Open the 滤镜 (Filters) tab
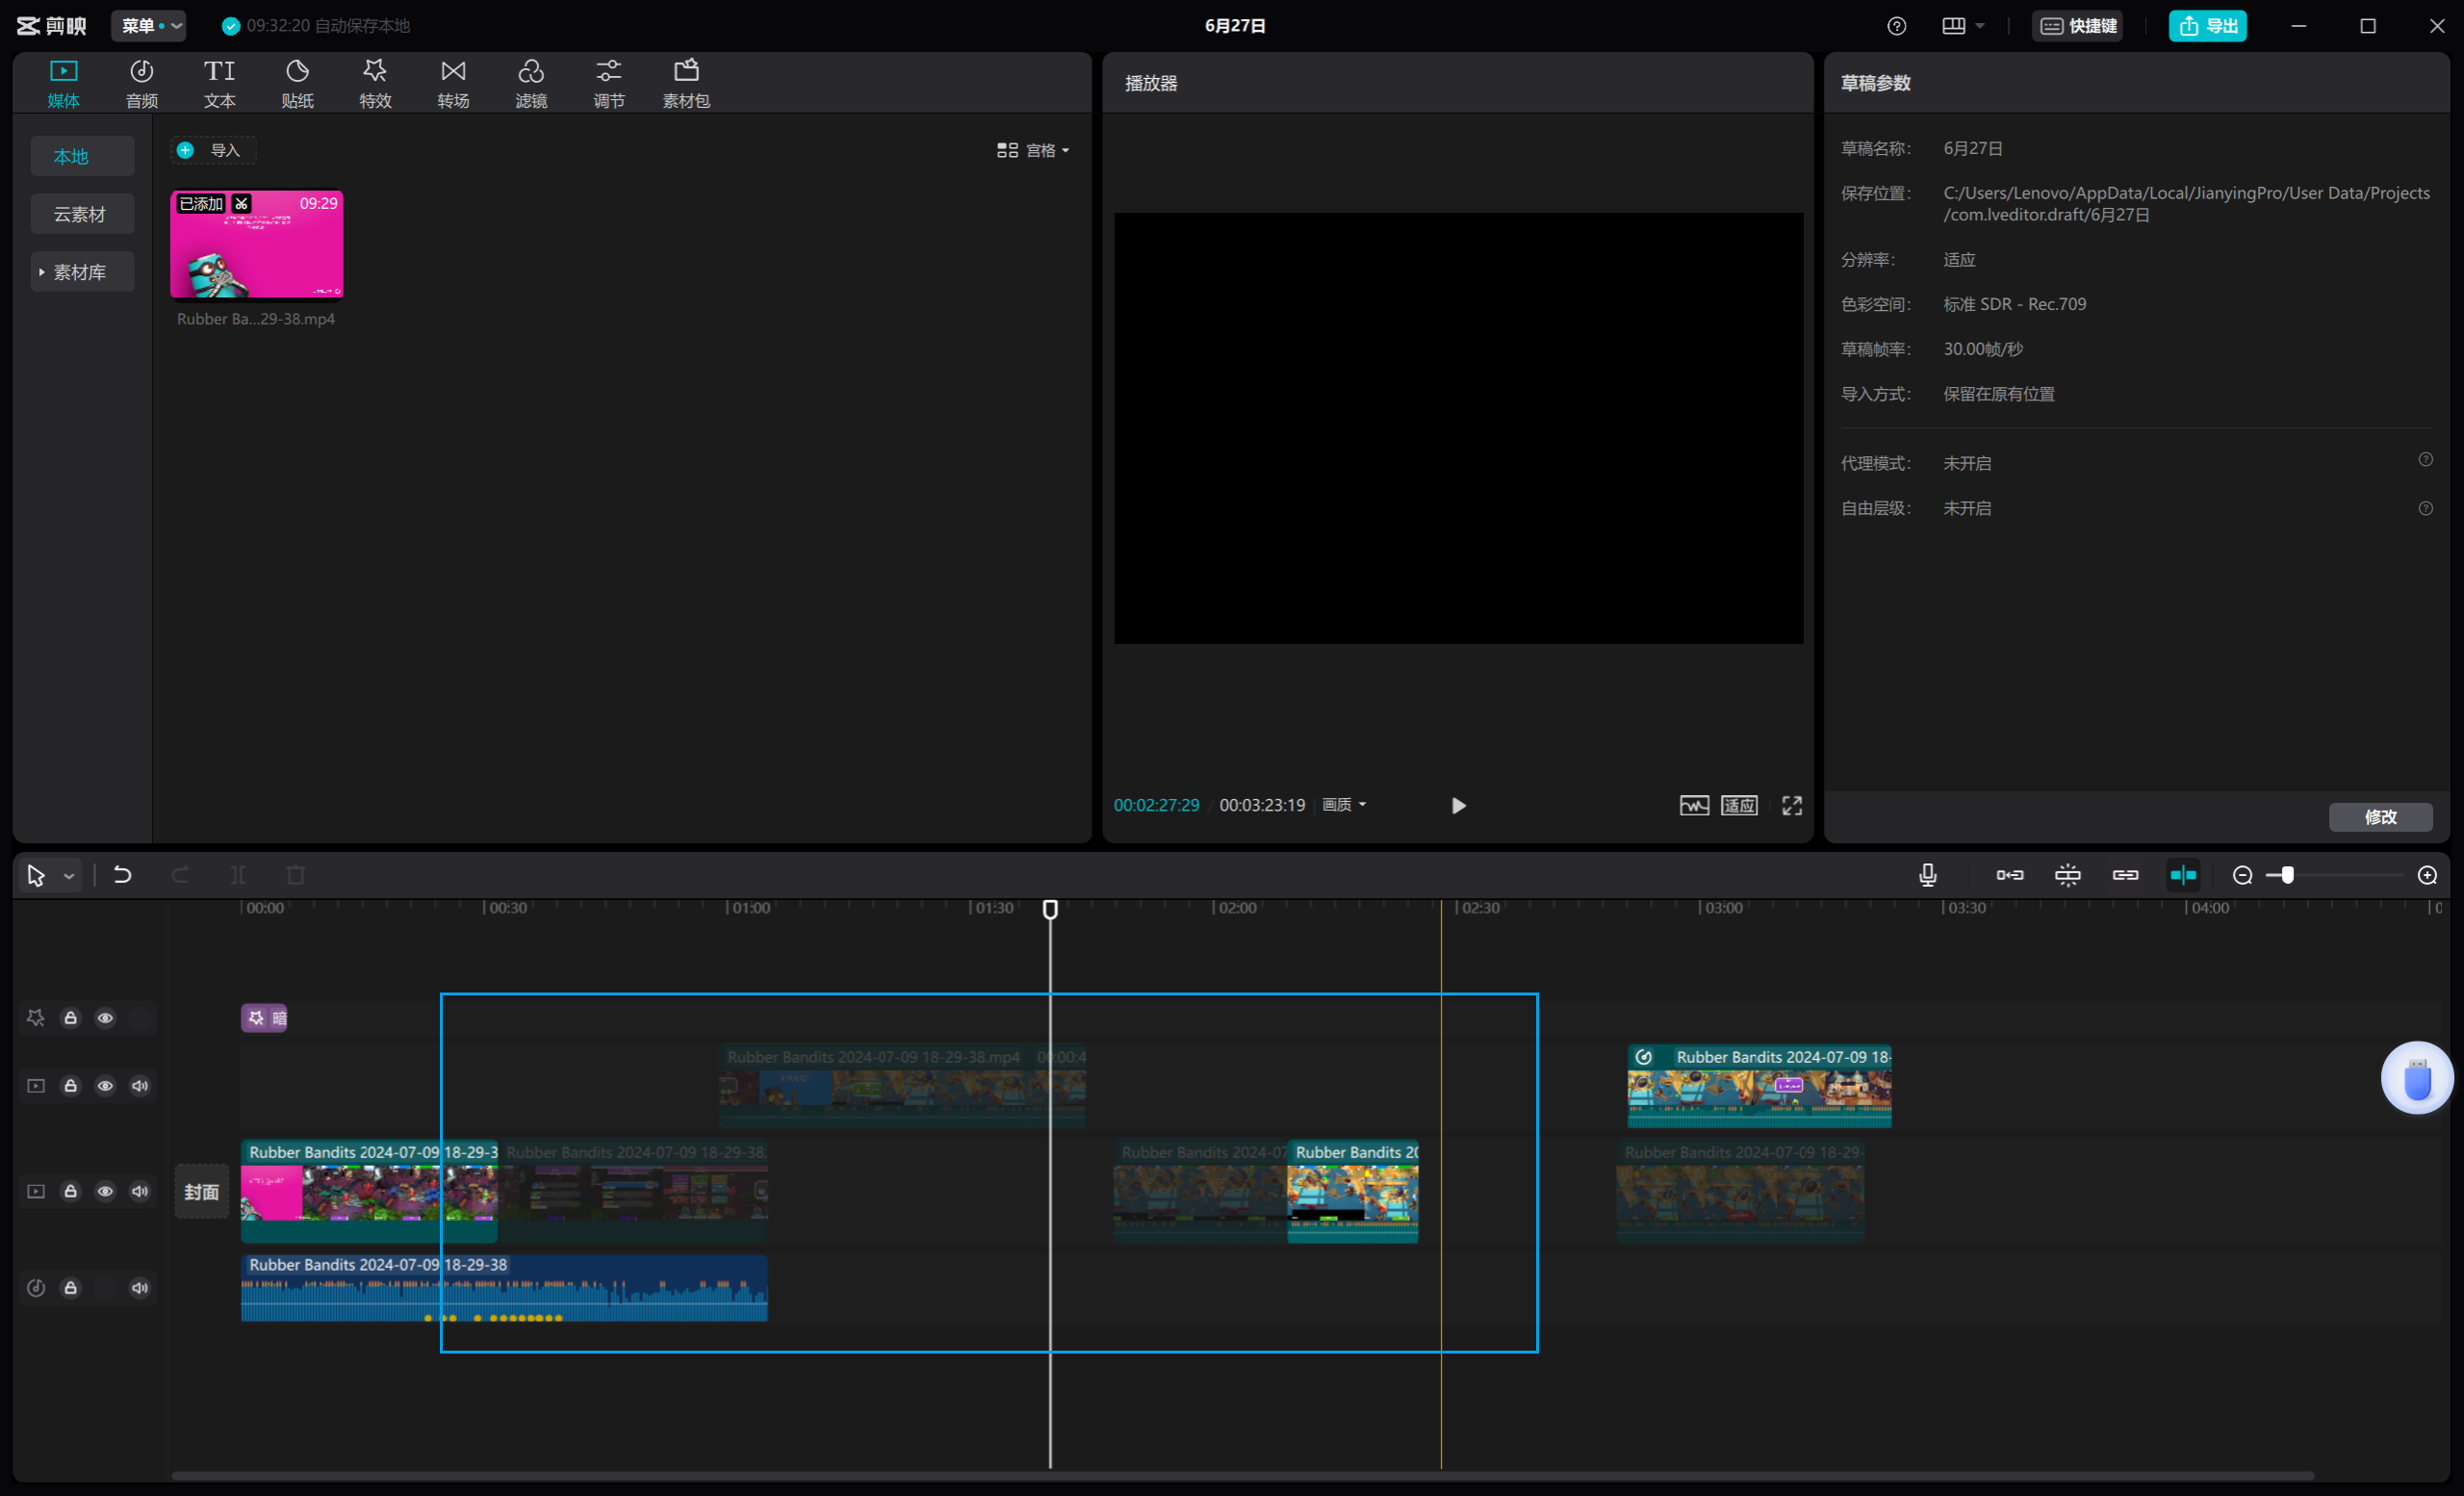This screenshot has height=1496, width=2464. click(531, 83)
